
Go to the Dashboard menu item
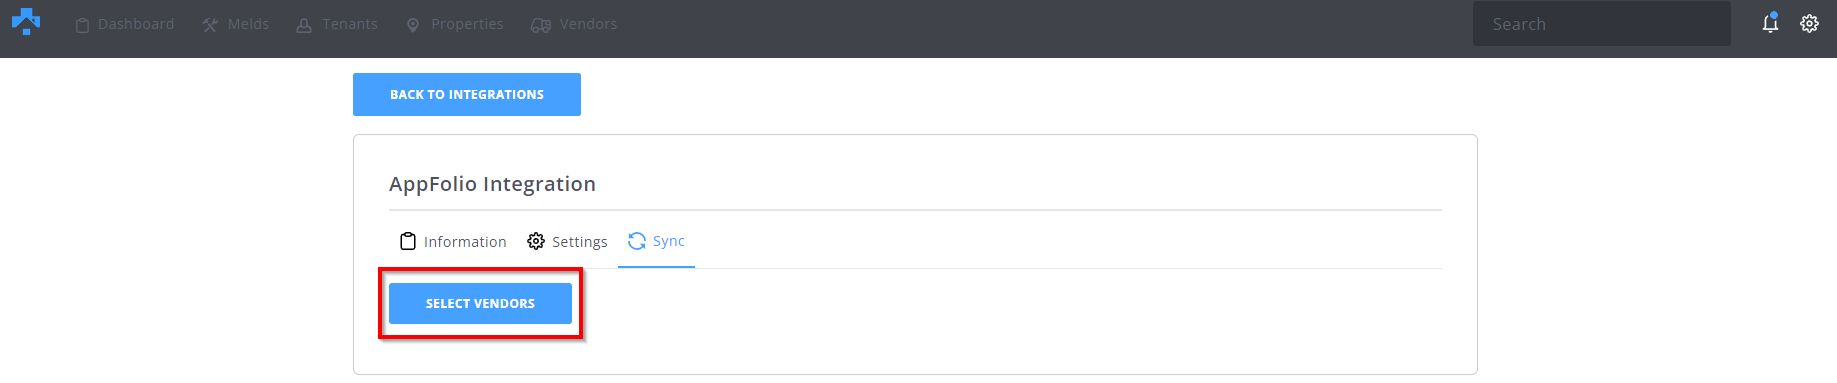coord(136,24)
